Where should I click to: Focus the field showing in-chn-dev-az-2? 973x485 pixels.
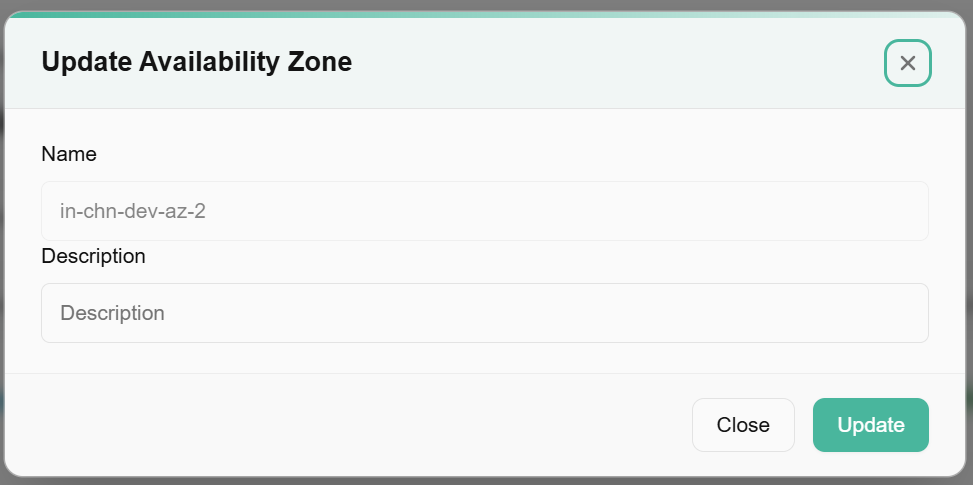485,211
